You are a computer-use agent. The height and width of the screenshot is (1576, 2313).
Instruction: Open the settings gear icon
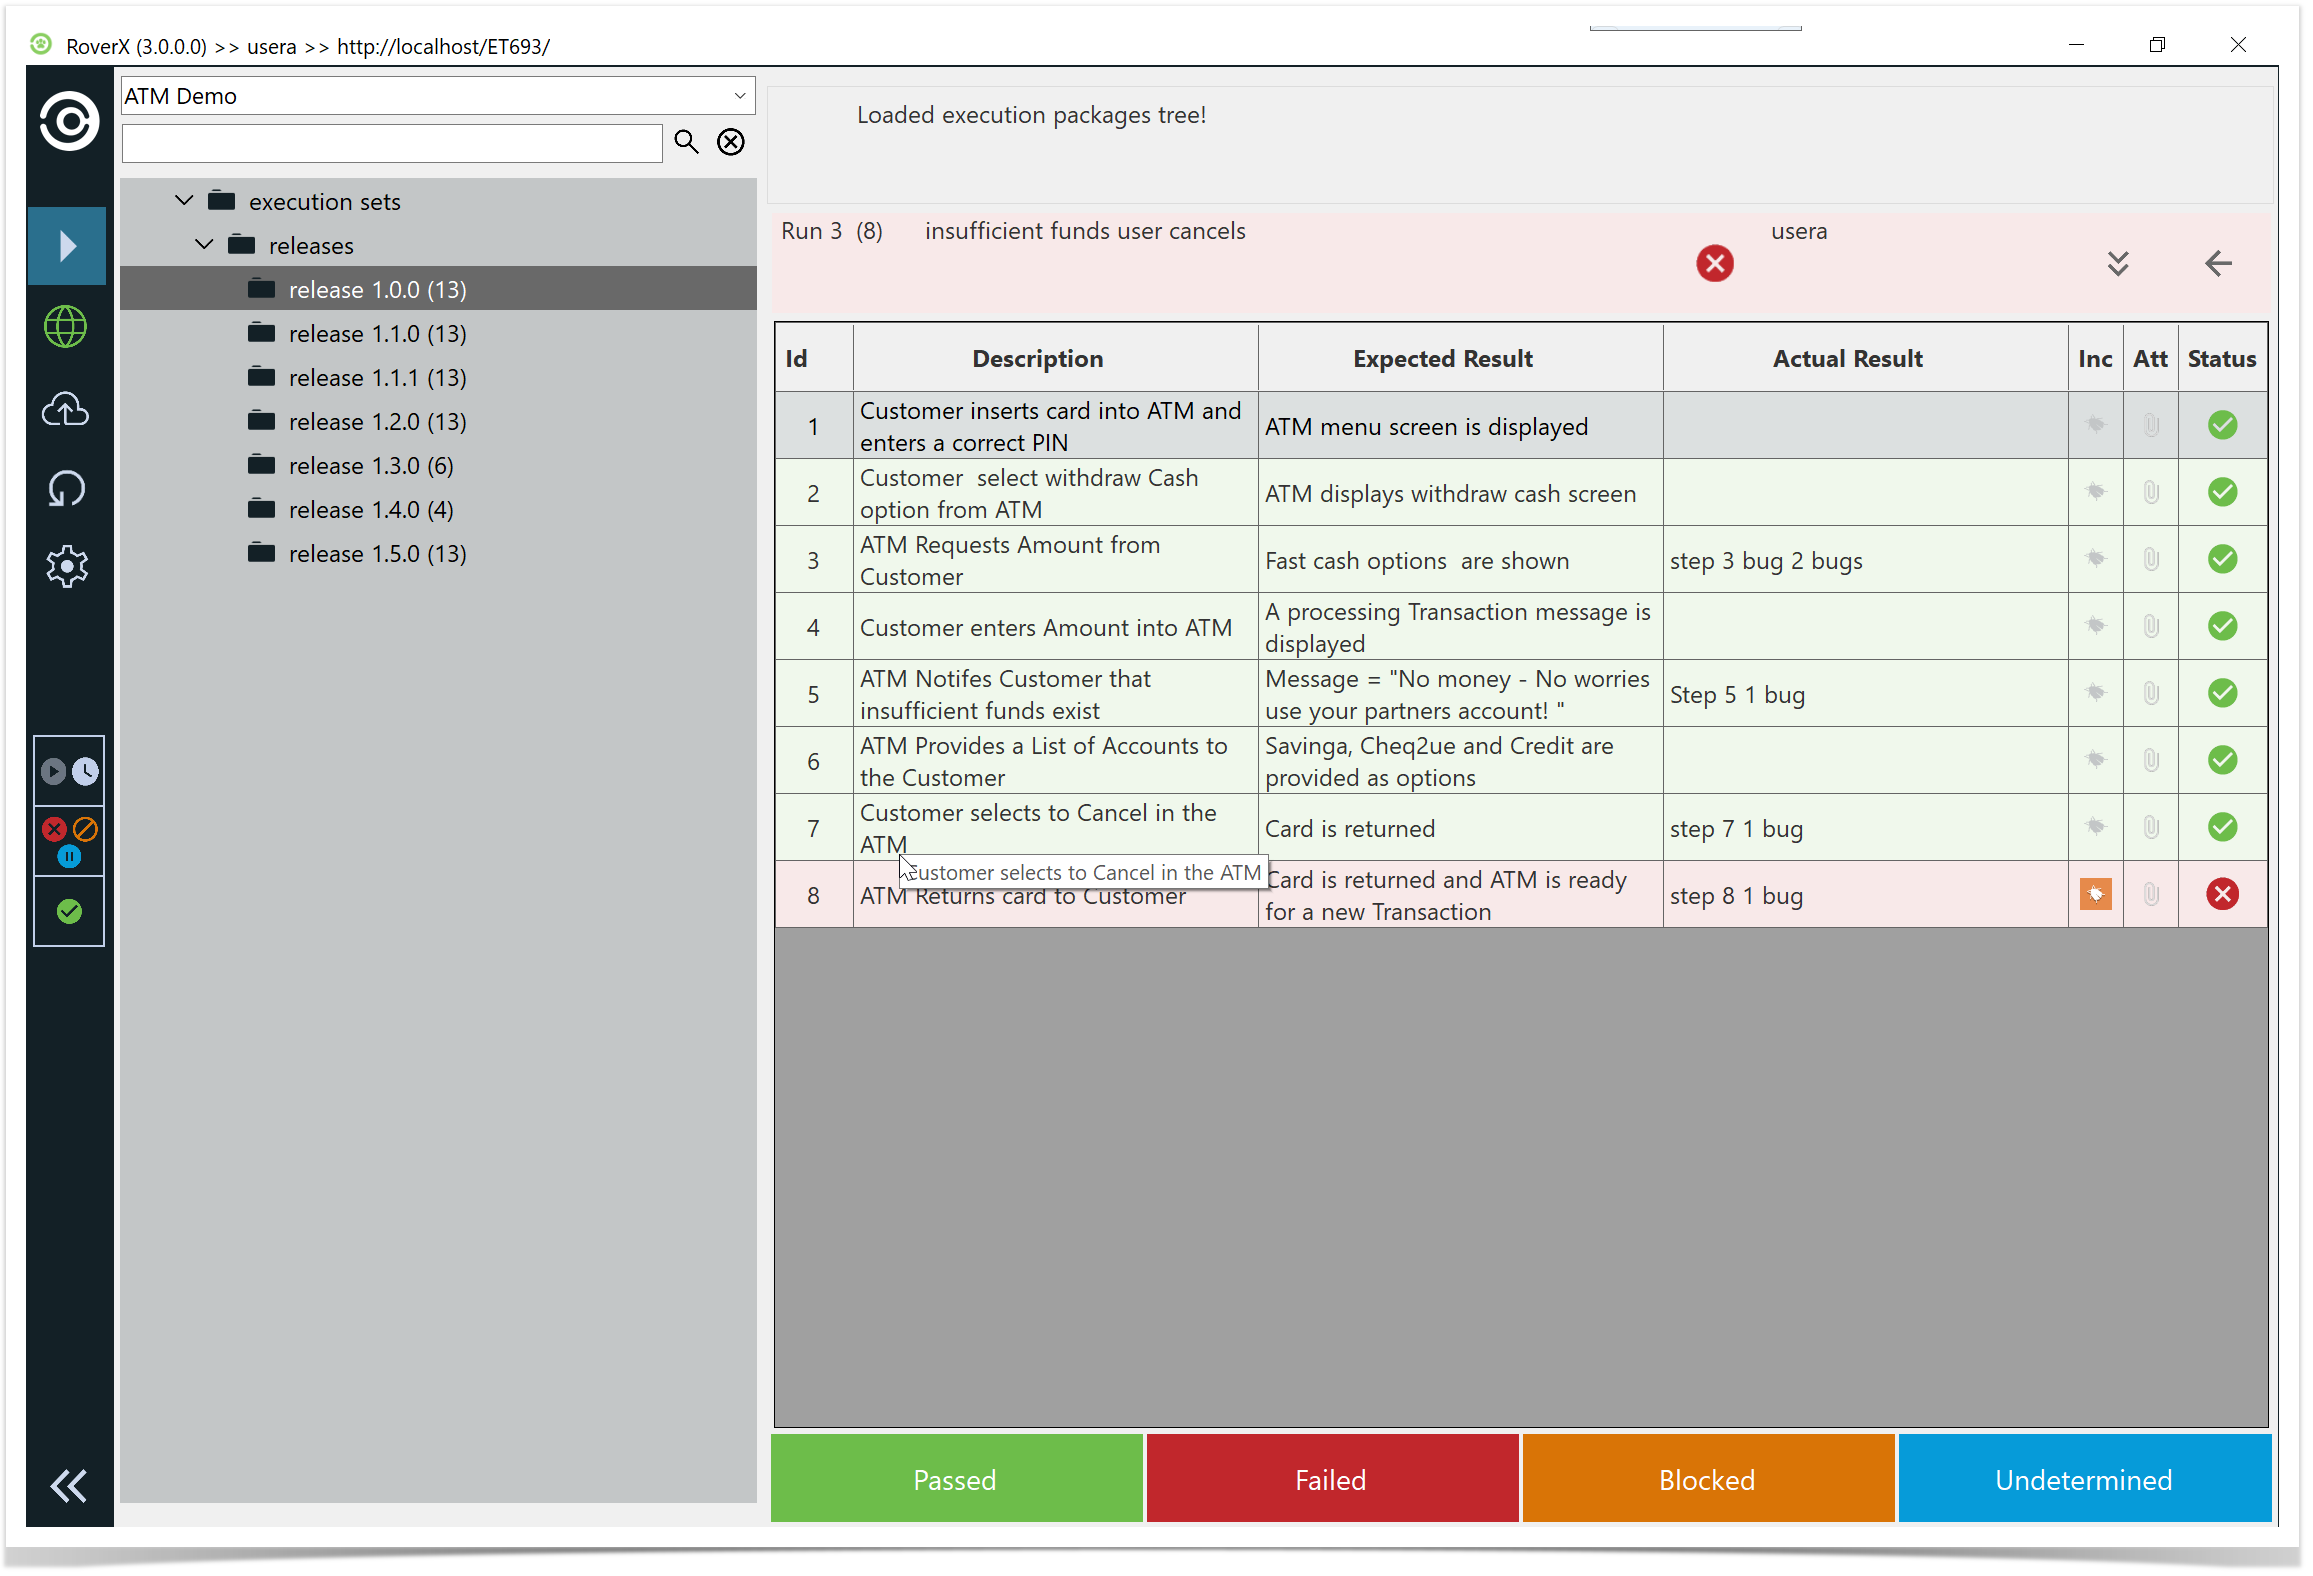[66, 567]
